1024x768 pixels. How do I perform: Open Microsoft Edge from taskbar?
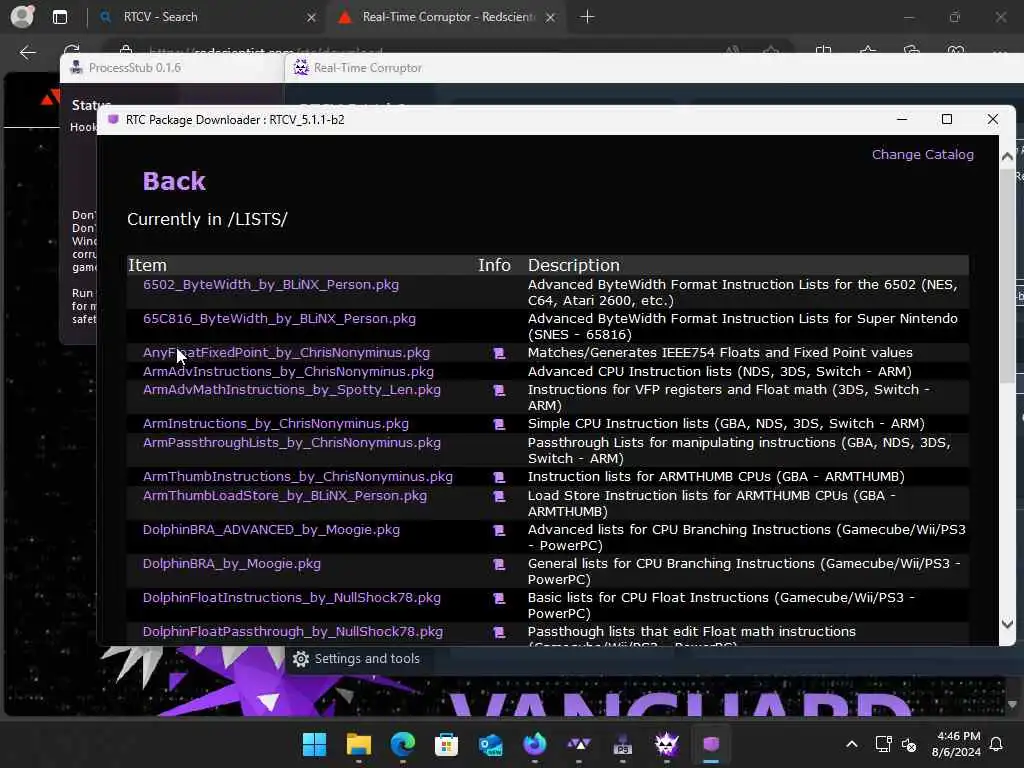[403, 744]
